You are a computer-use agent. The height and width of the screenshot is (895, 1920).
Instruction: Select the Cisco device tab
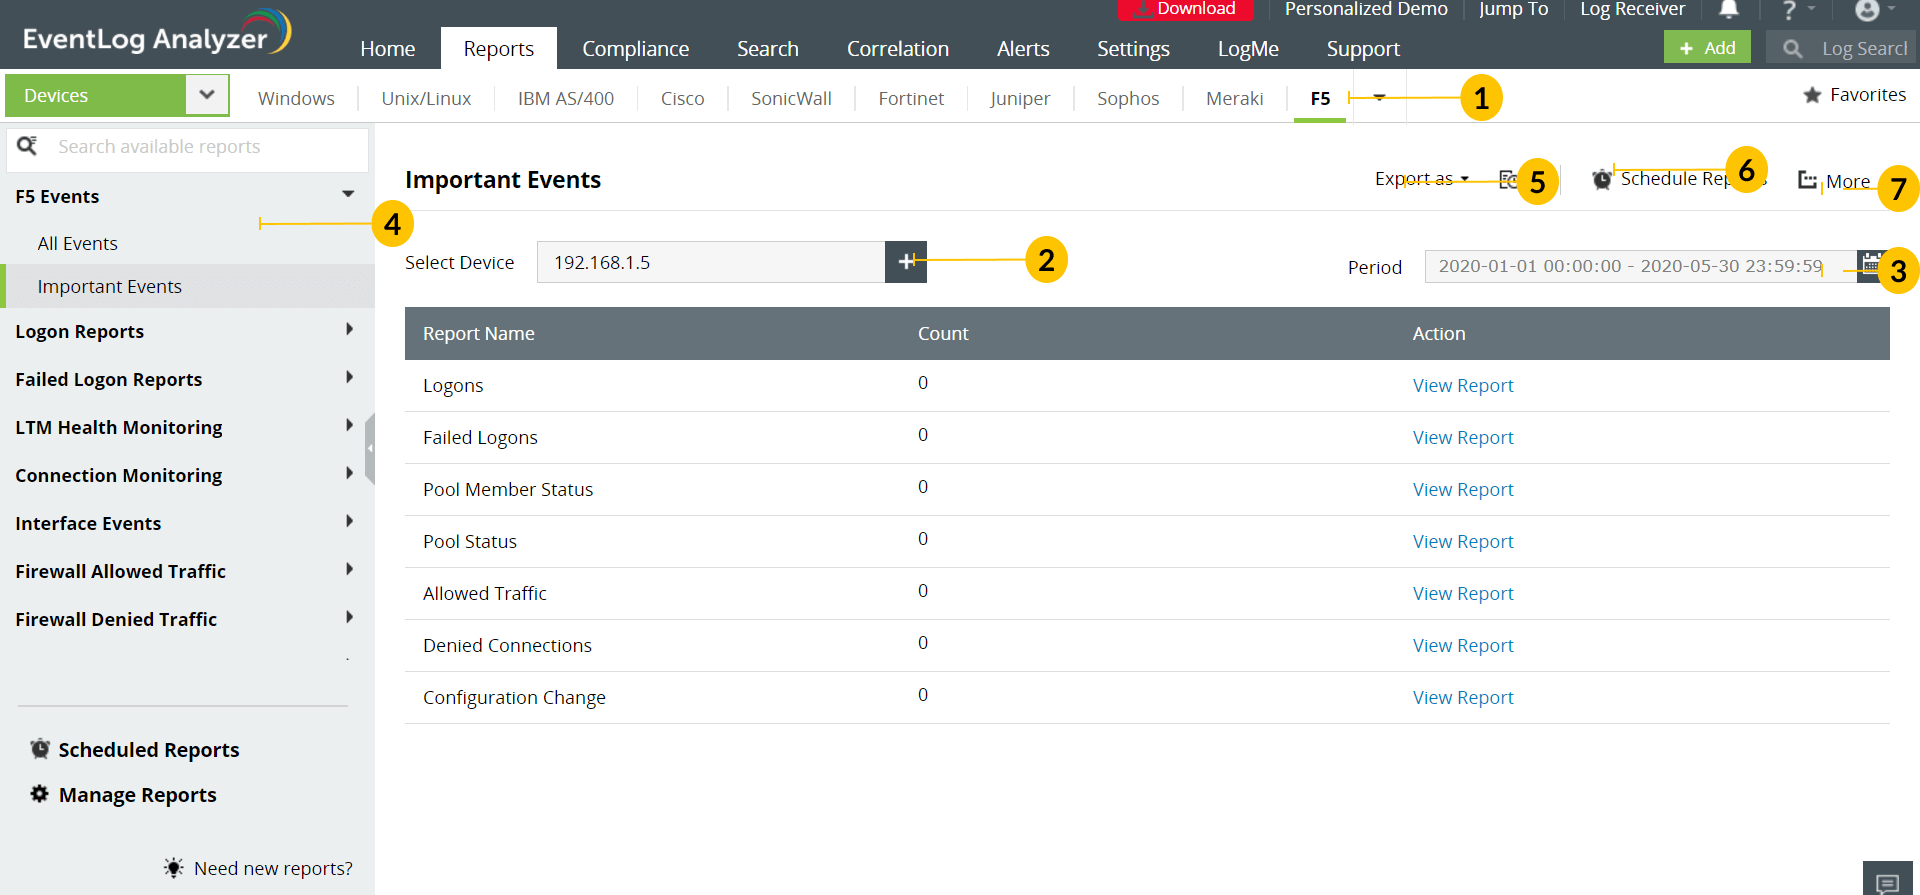tap(683, 98)
